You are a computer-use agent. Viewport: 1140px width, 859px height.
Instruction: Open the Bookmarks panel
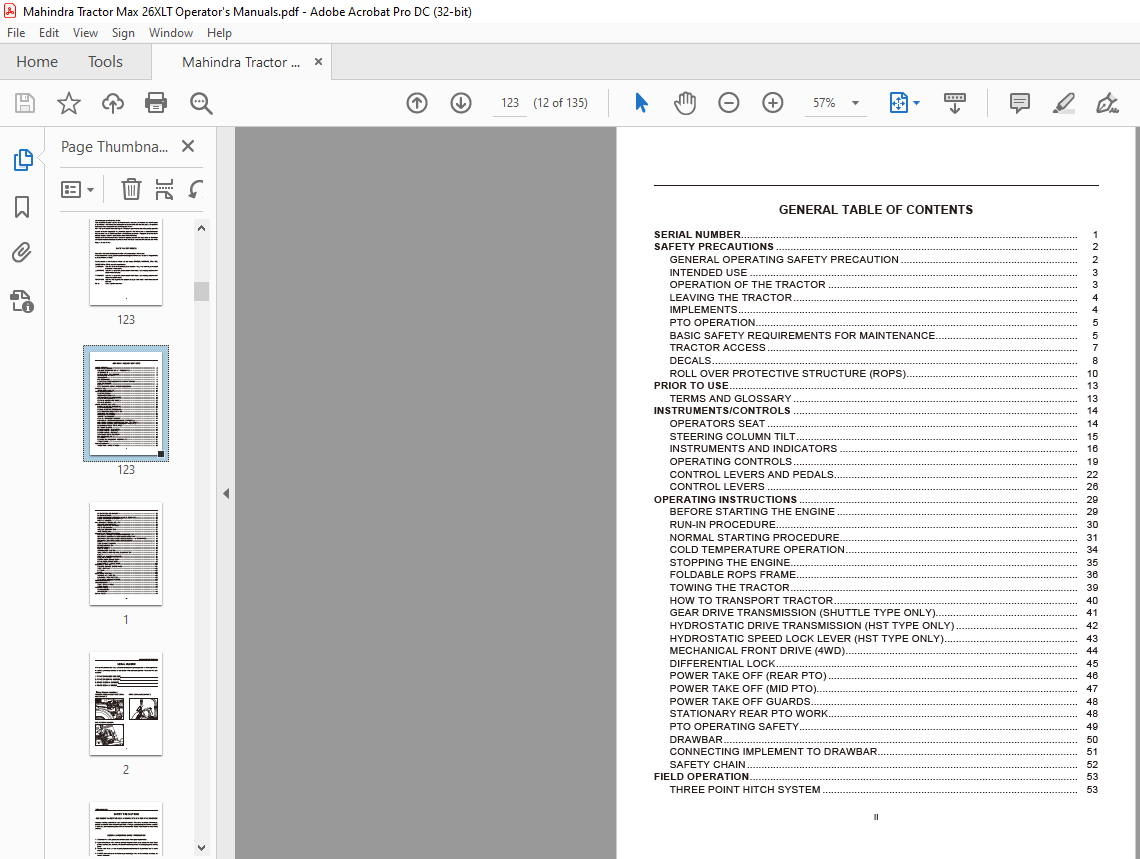point(22,207)
